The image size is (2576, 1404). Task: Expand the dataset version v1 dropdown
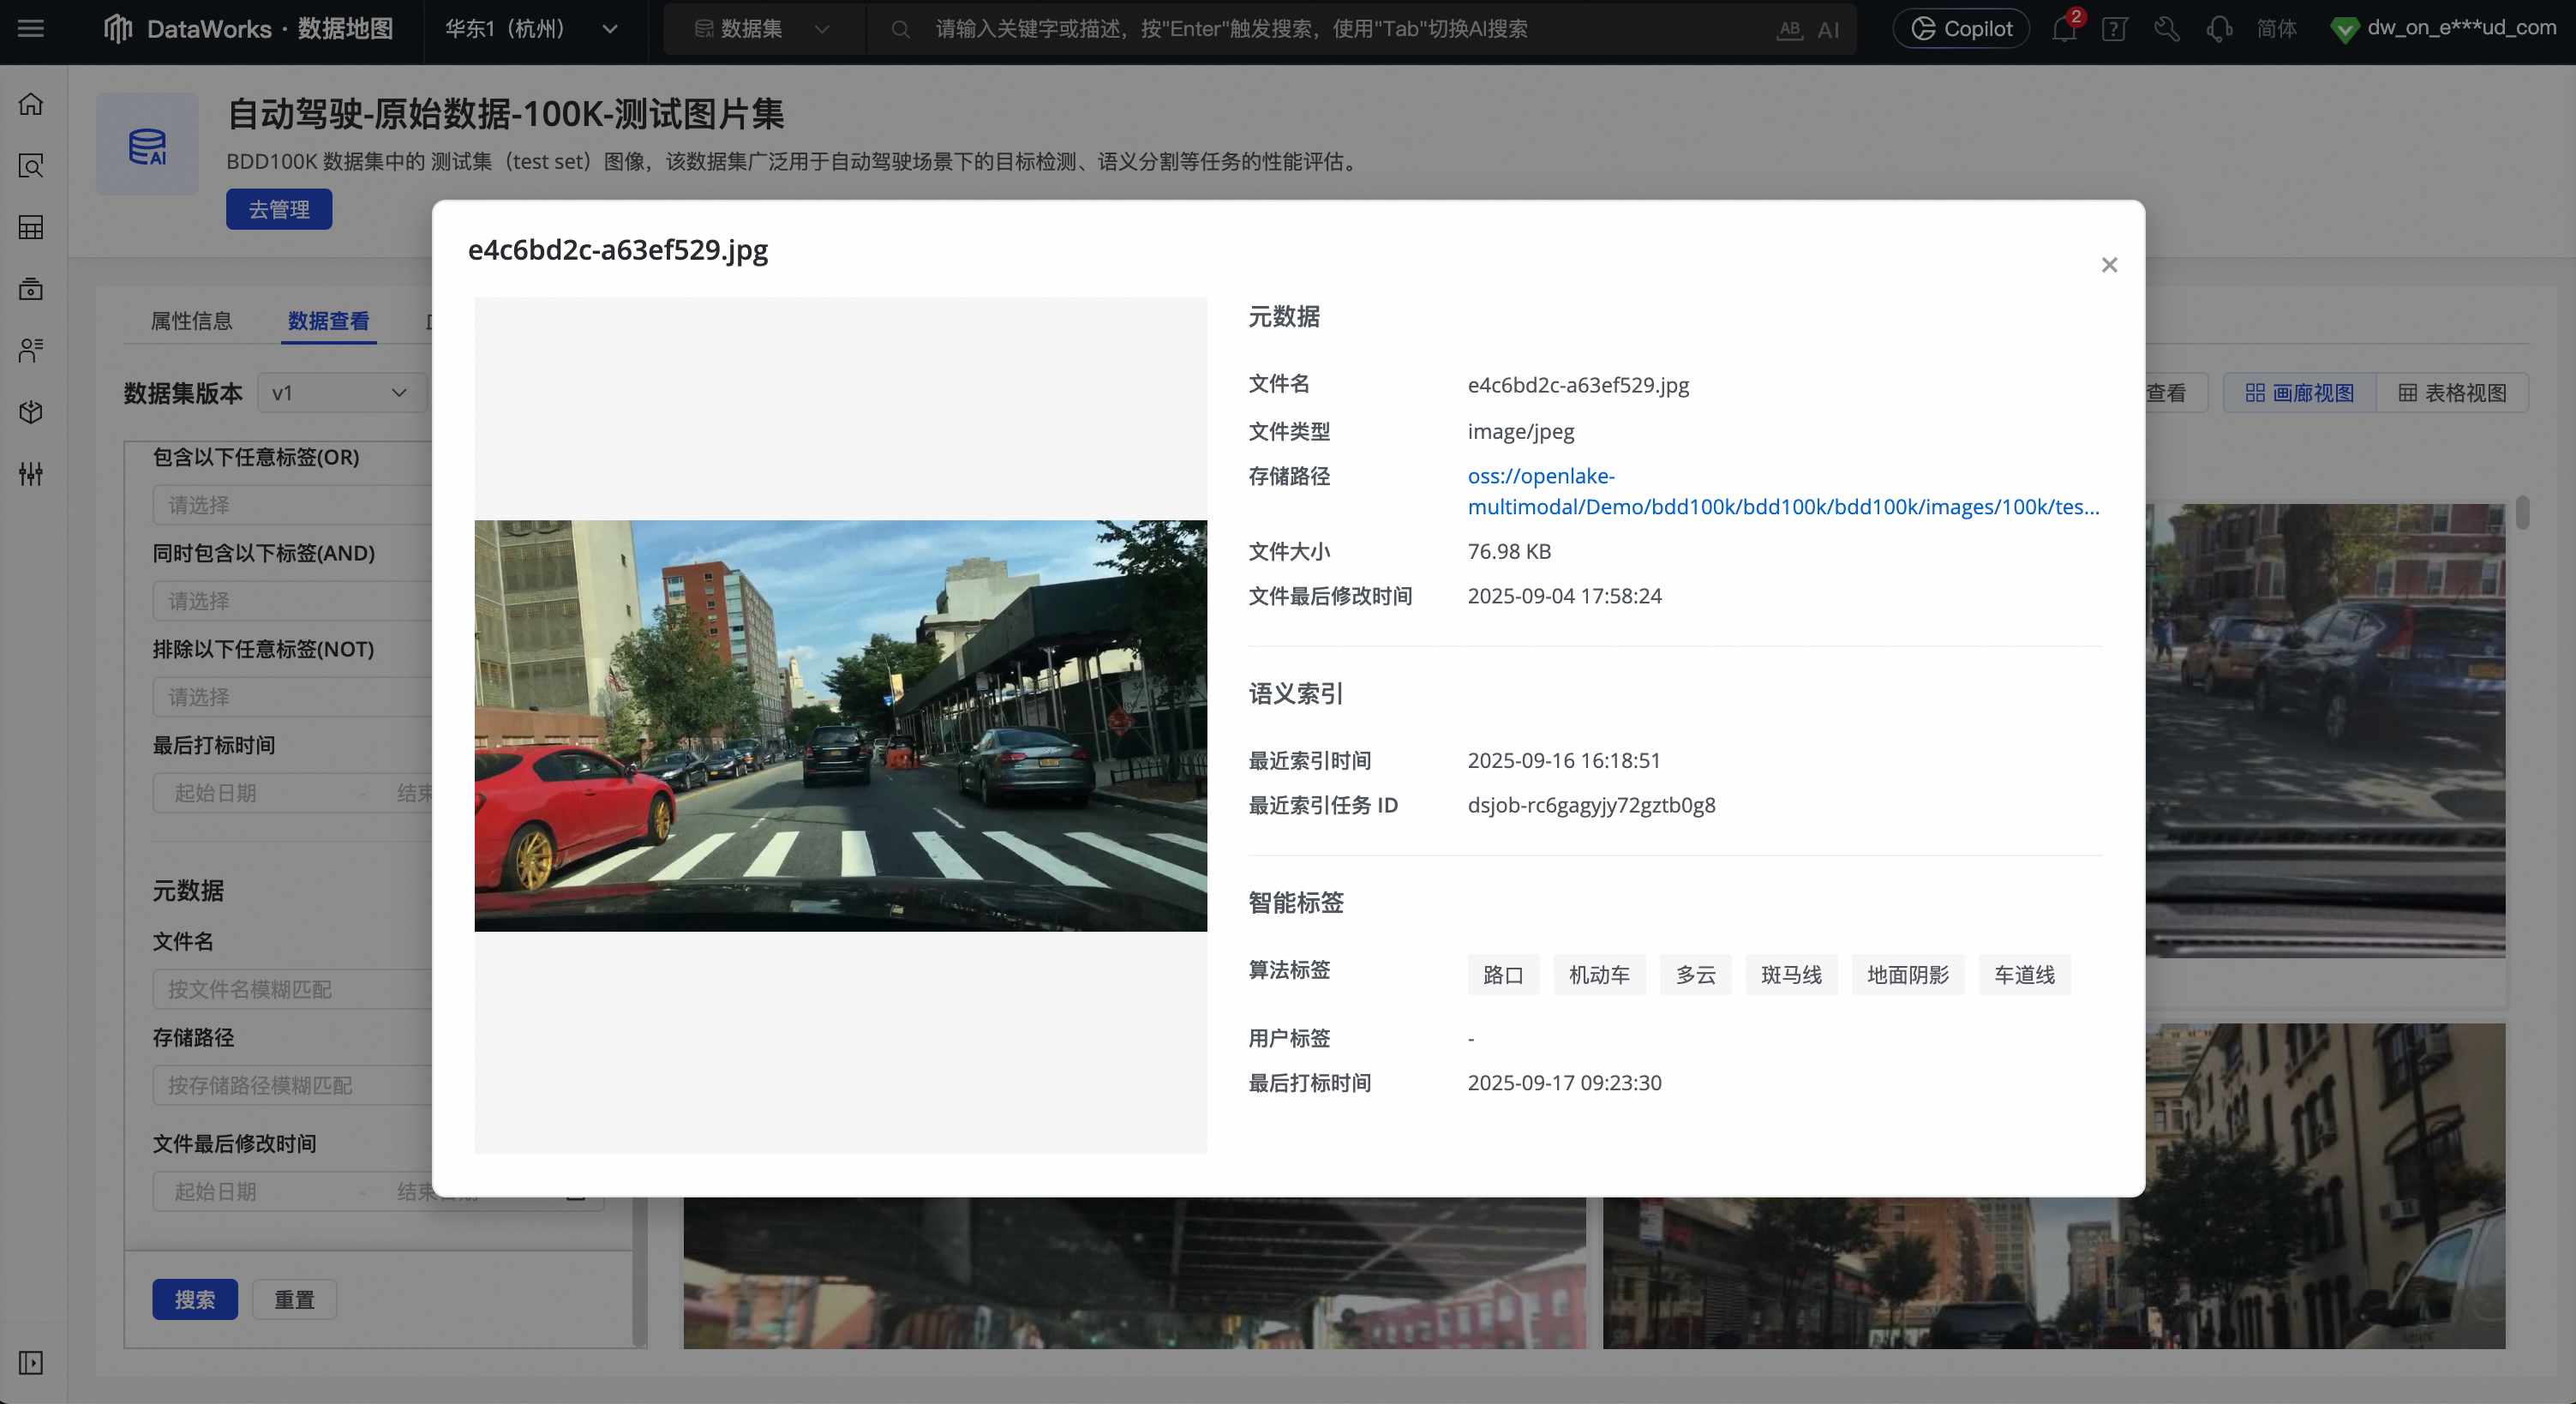coord(341,393)
